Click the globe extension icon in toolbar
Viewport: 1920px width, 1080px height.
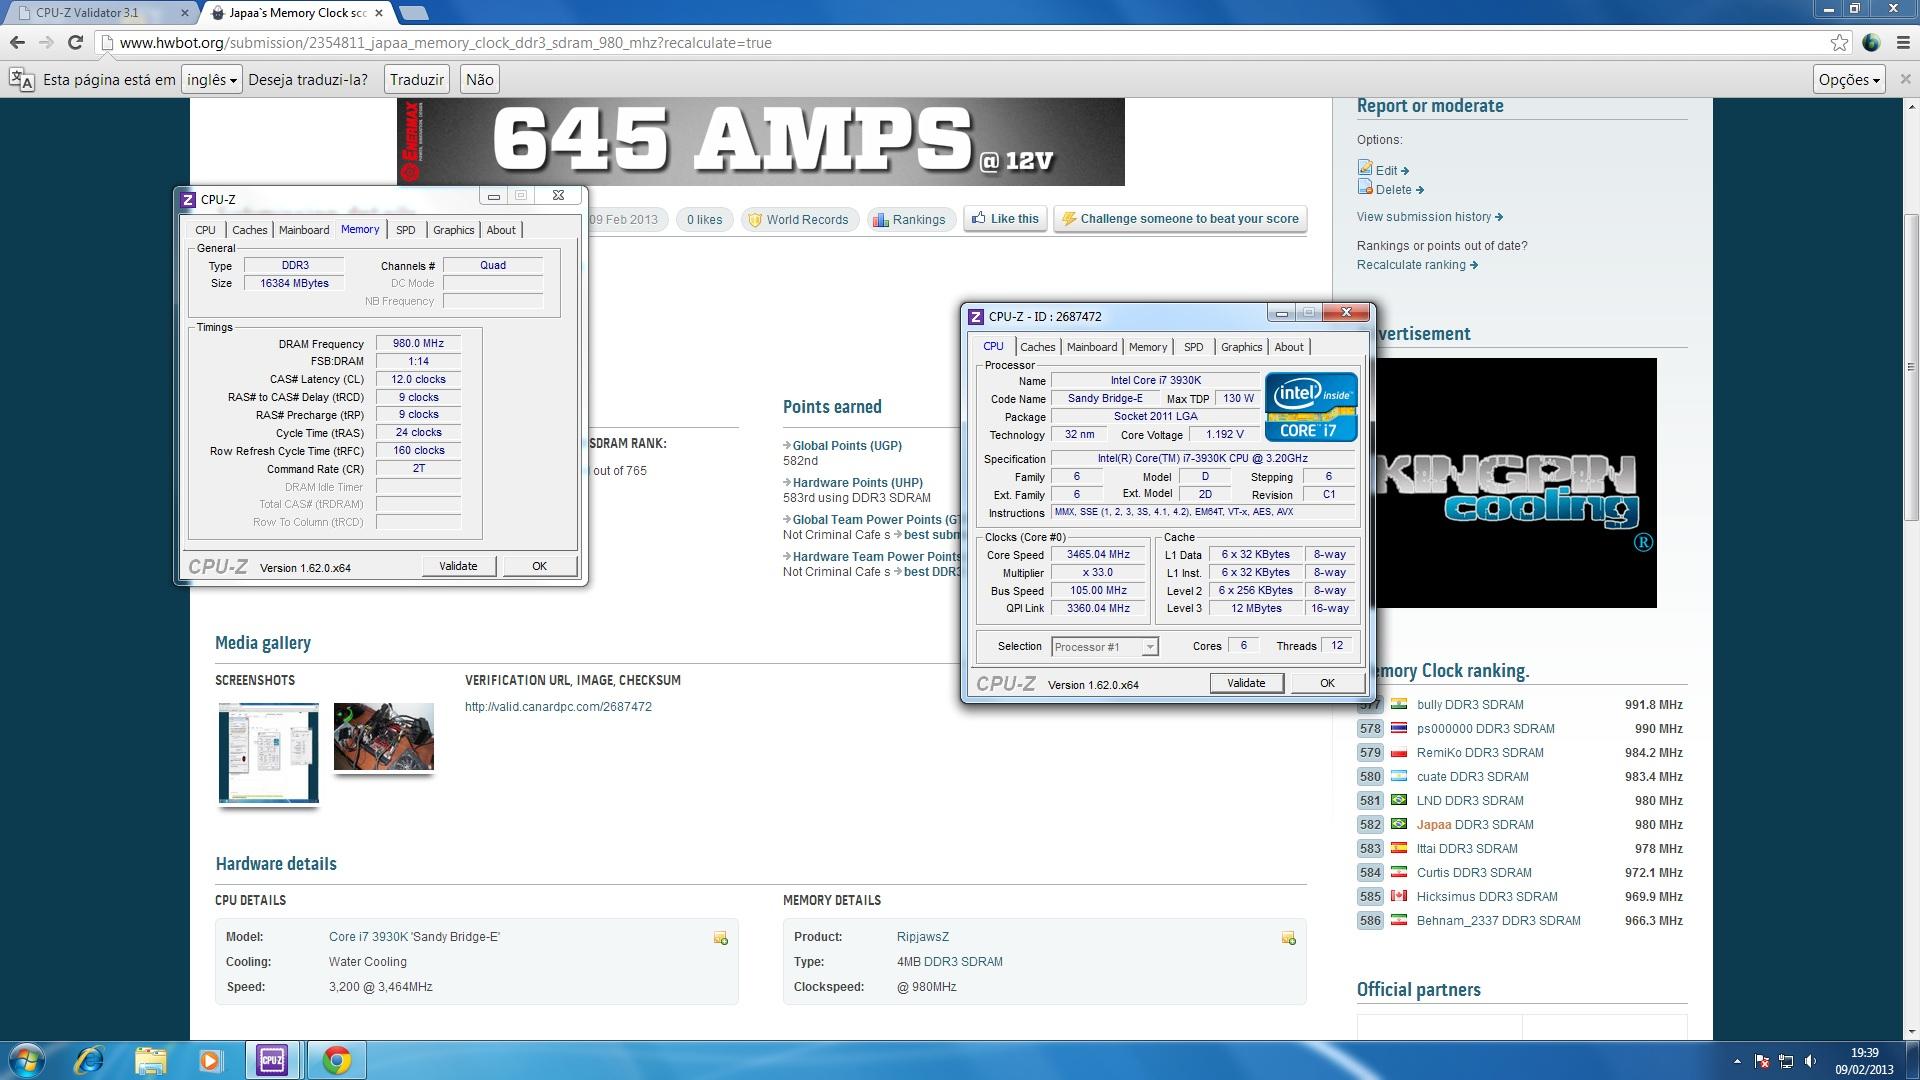click(x=1871, y=42)
